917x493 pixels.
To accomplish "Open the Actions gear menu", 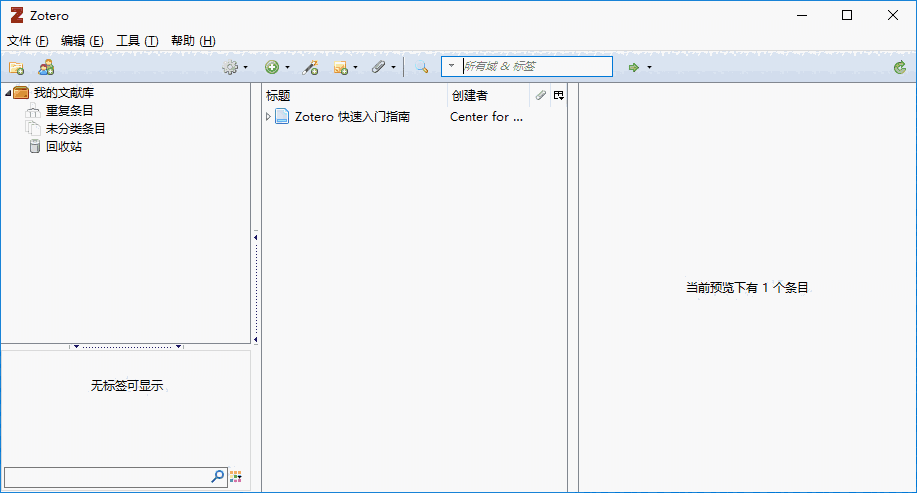I will point(233,68).
